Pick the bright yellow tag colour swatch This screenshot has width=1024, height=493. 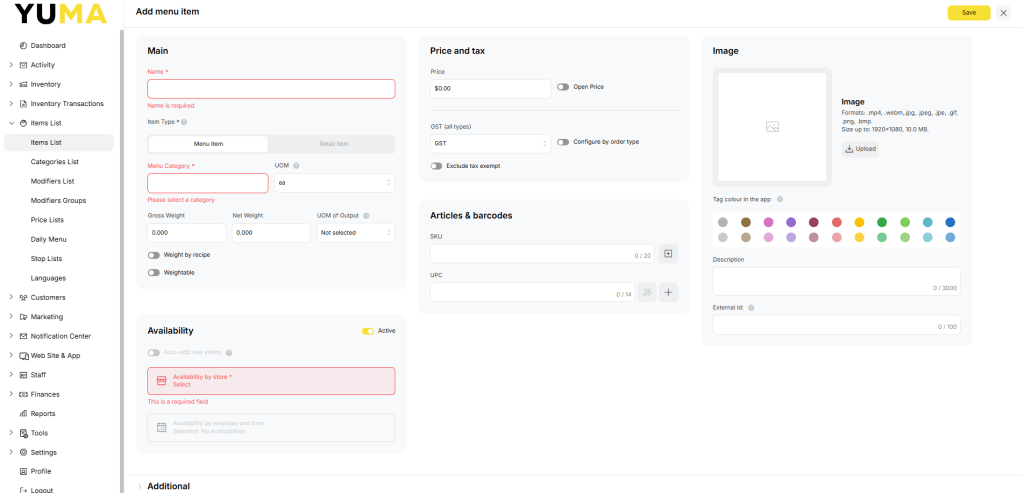point(859,223)
